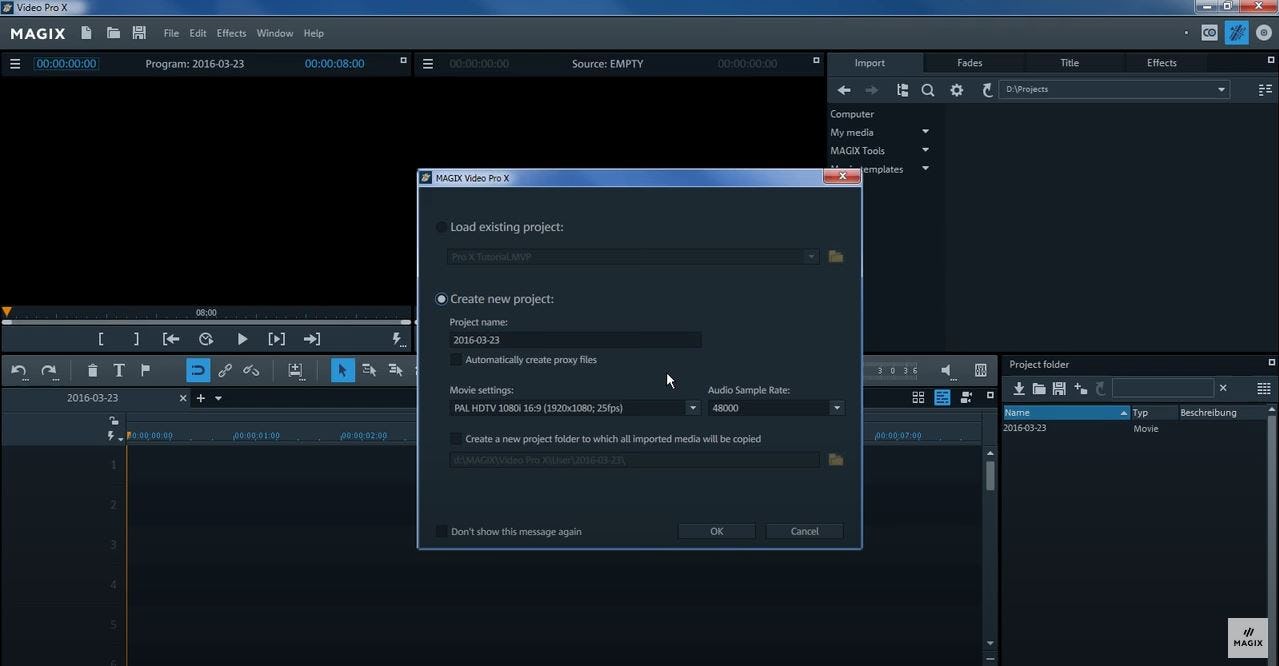Screen dimensions: 1279x666
Task: Open the Window menu
Action: pos(275,33)
